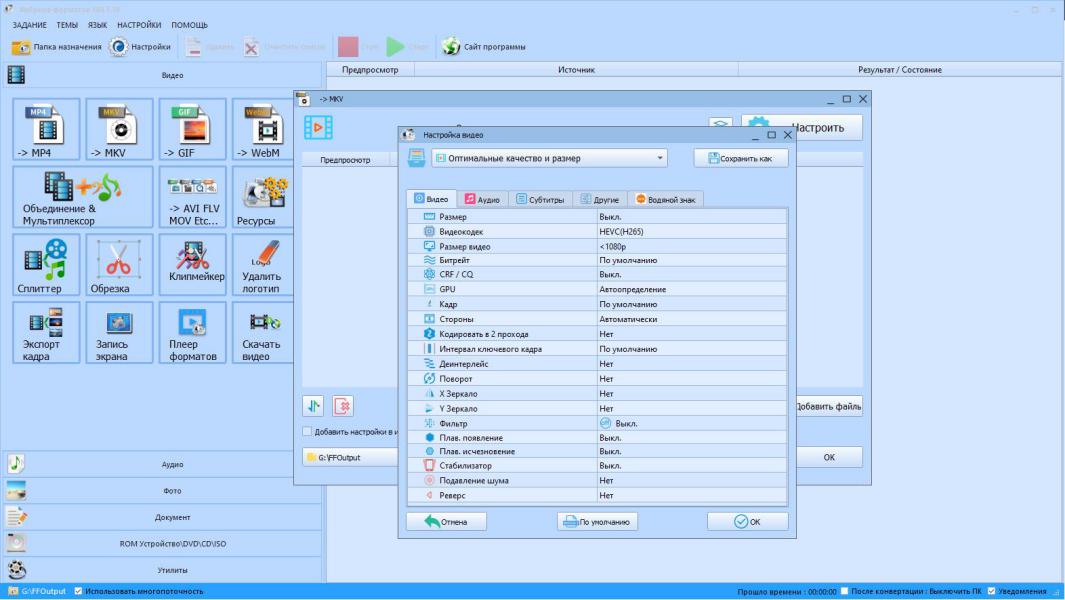Switch to the Водяной знак tab

(665, 199)
